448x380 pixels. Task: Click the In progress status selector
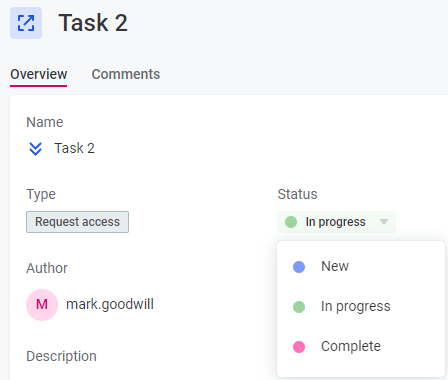click(x=336, y=222)
